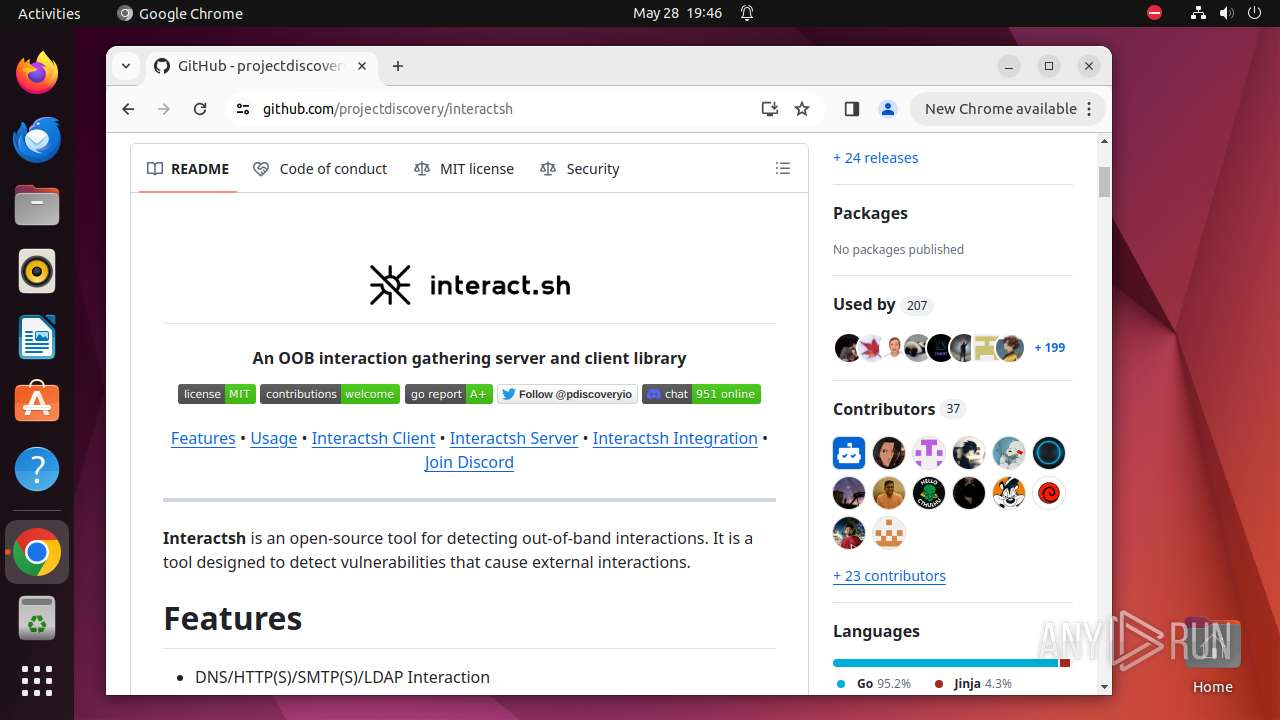Open Rhythmbox music player in dock
The height and width of the screenshot is (720, 1280).
[x=37, y=271]
